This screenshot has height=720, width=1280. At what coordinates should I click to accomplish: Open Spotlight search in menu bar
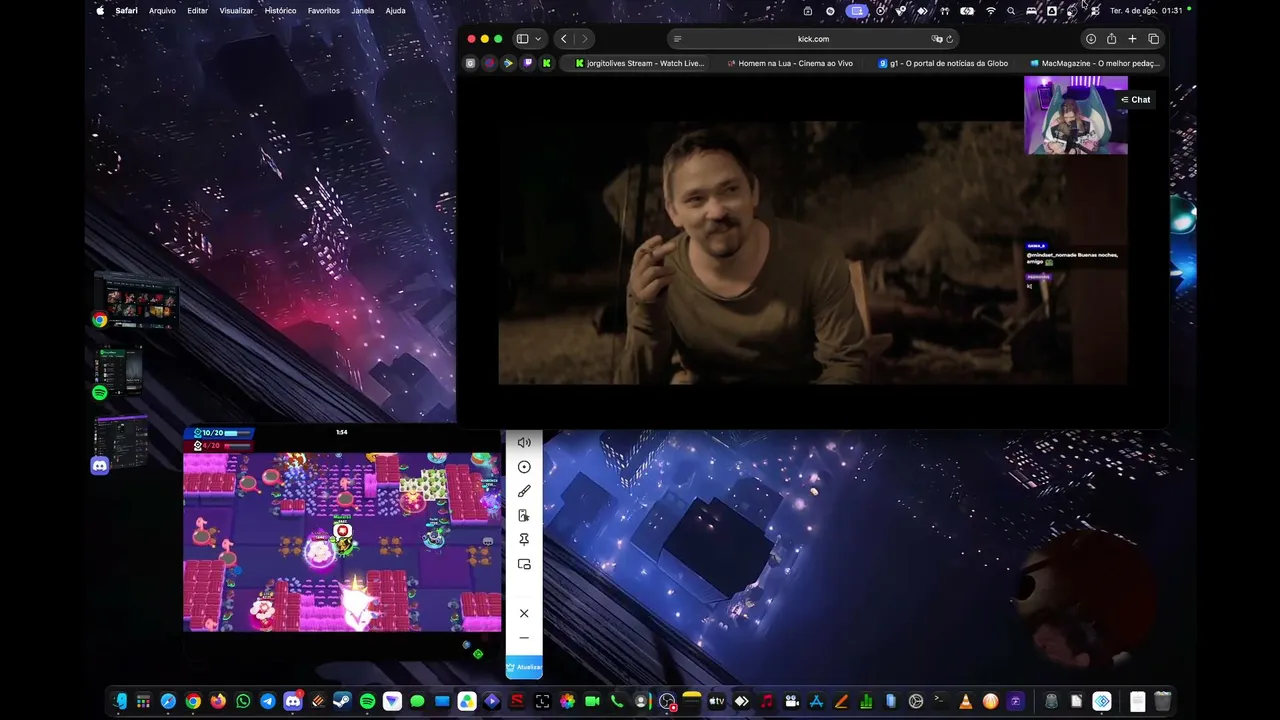1011,11
